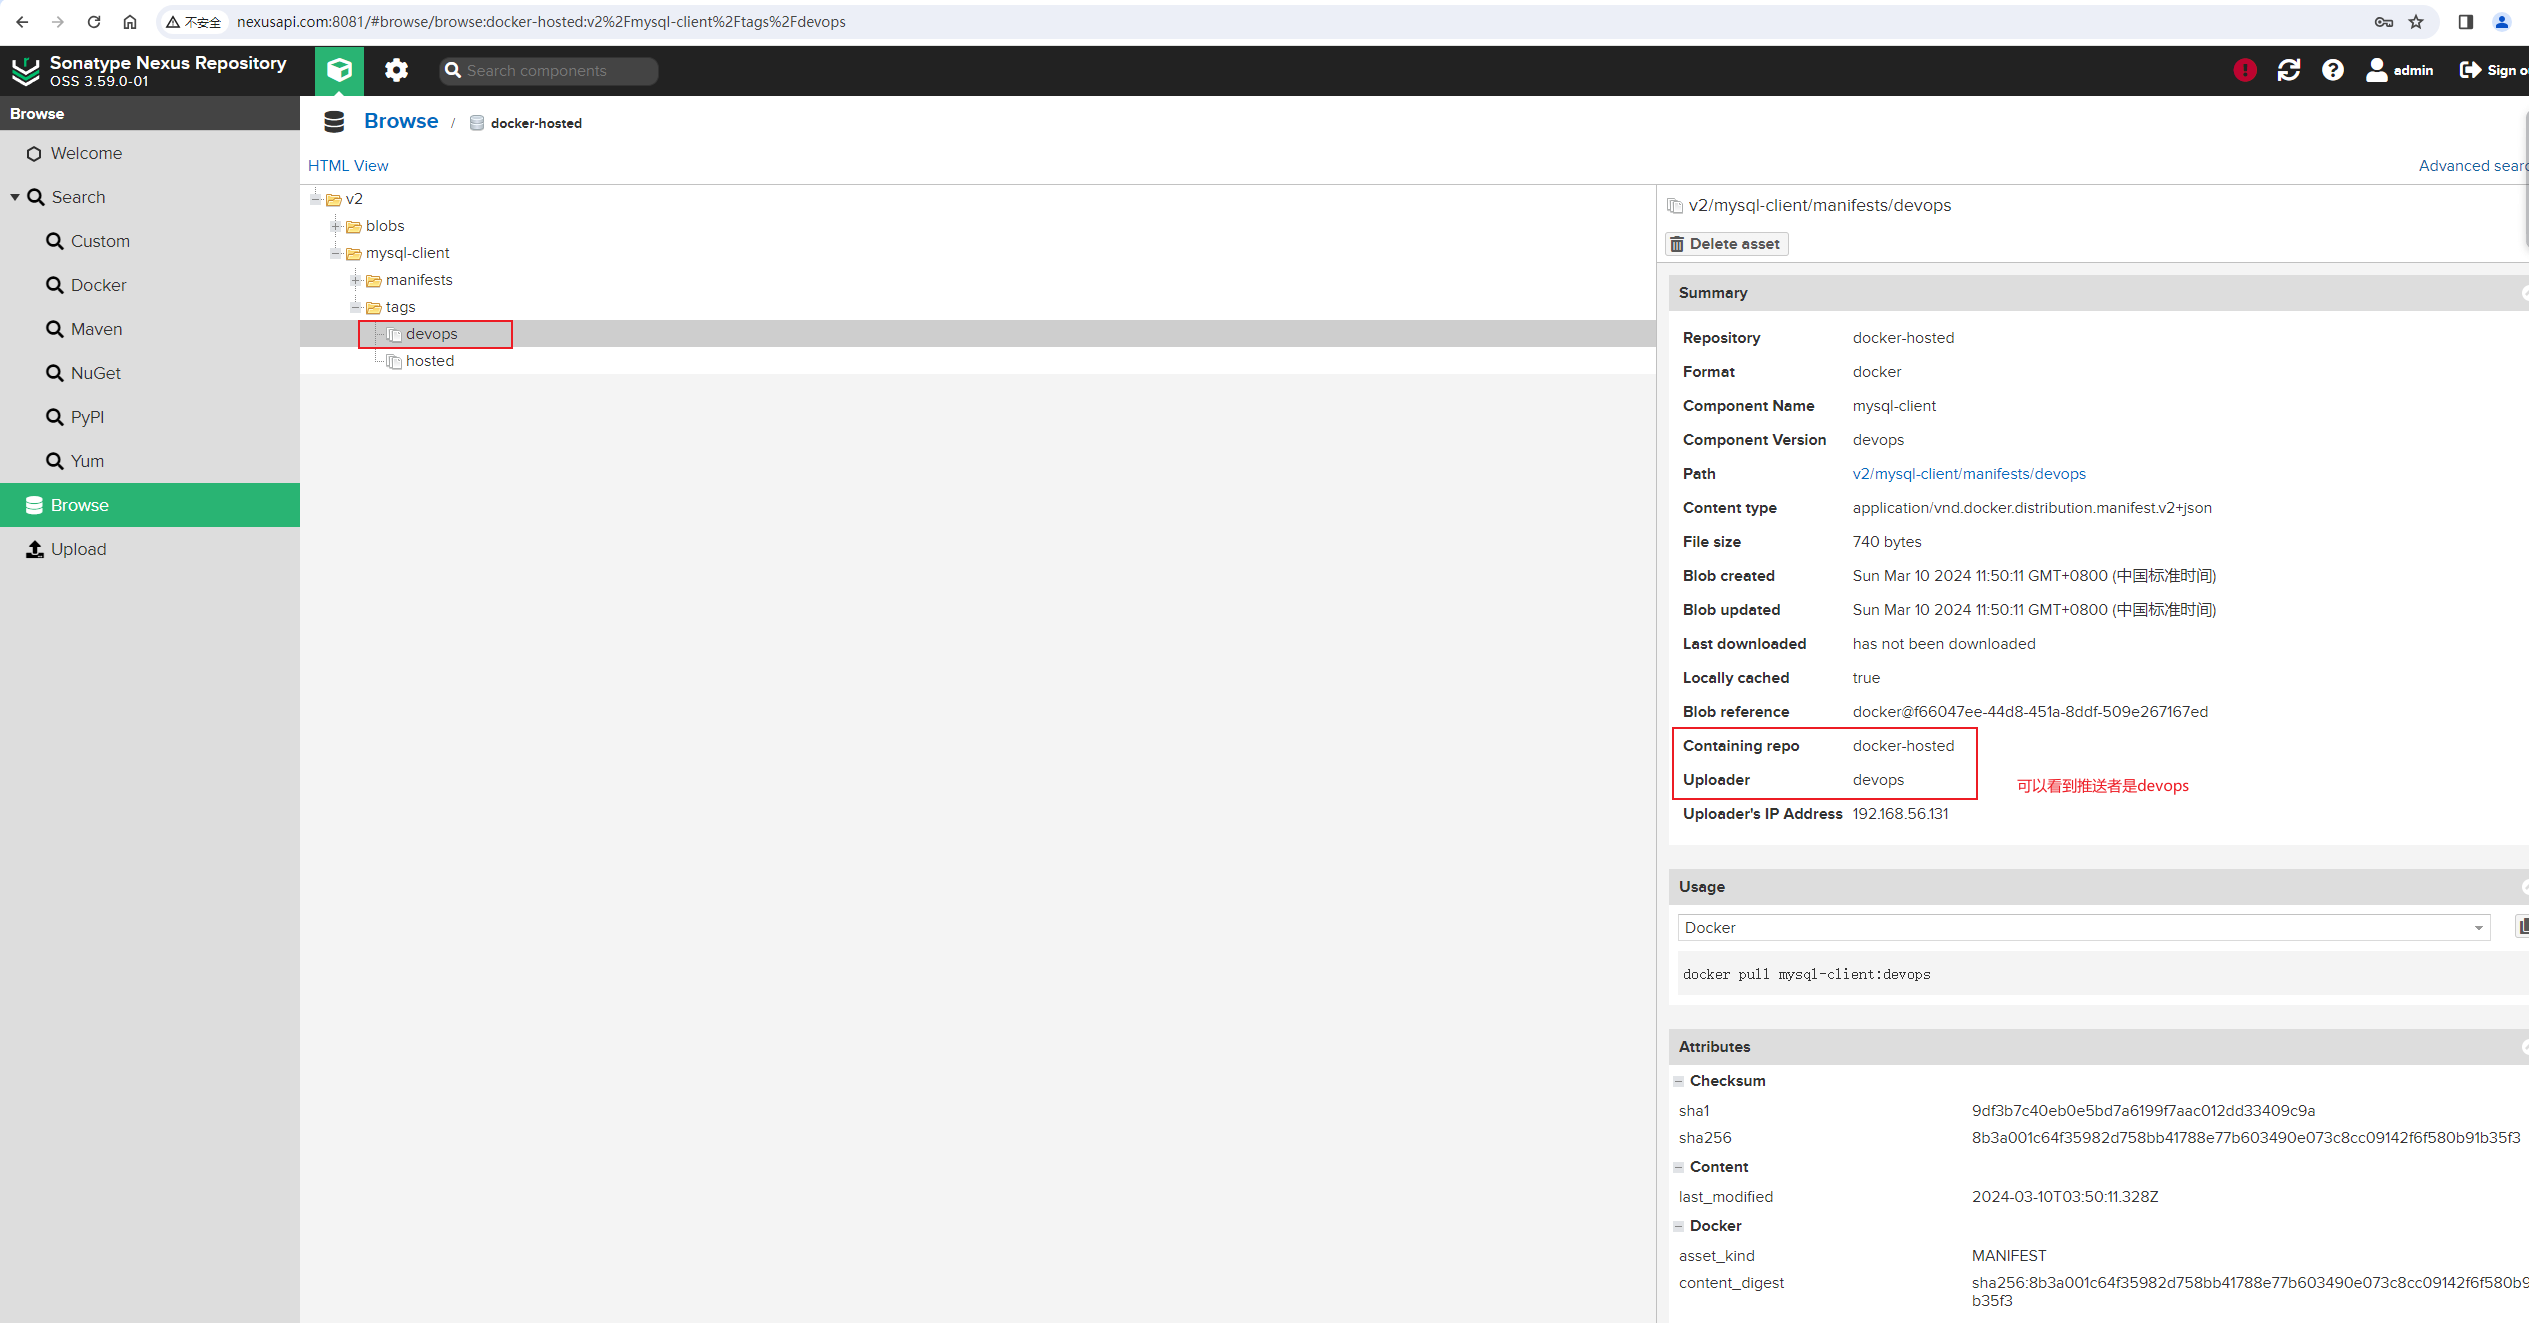Image resolution: width=2529 pixels, height=1323 pixels.
Task: Open Advanced search link
Action: tap(2473, 166)
